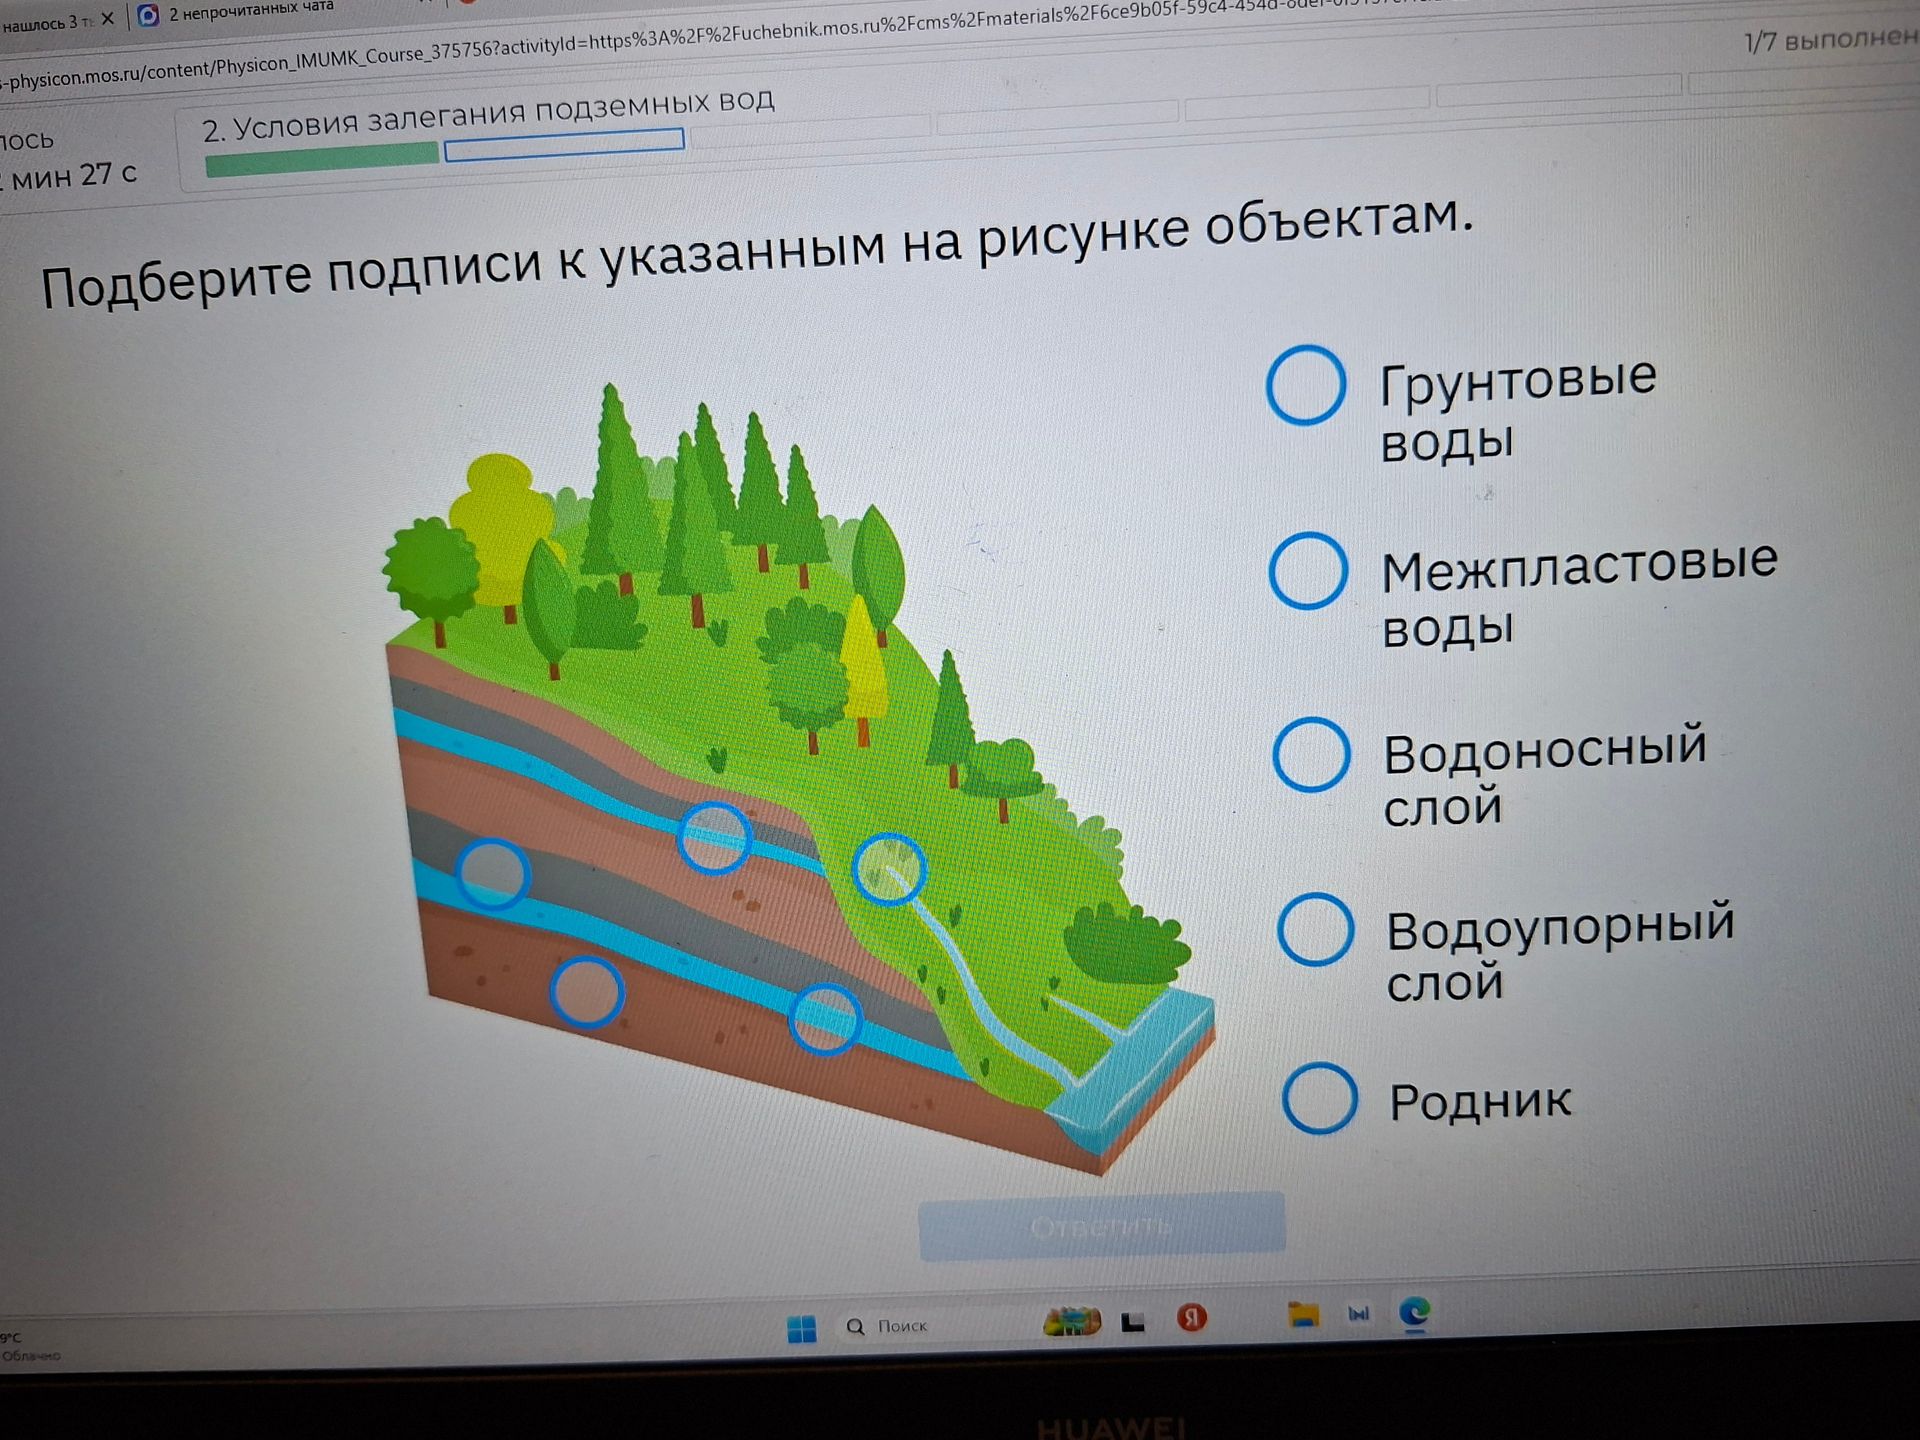Click the blue-outlined current progress segment
This screenshot has width=1920, height=1440.
(564, 144)
